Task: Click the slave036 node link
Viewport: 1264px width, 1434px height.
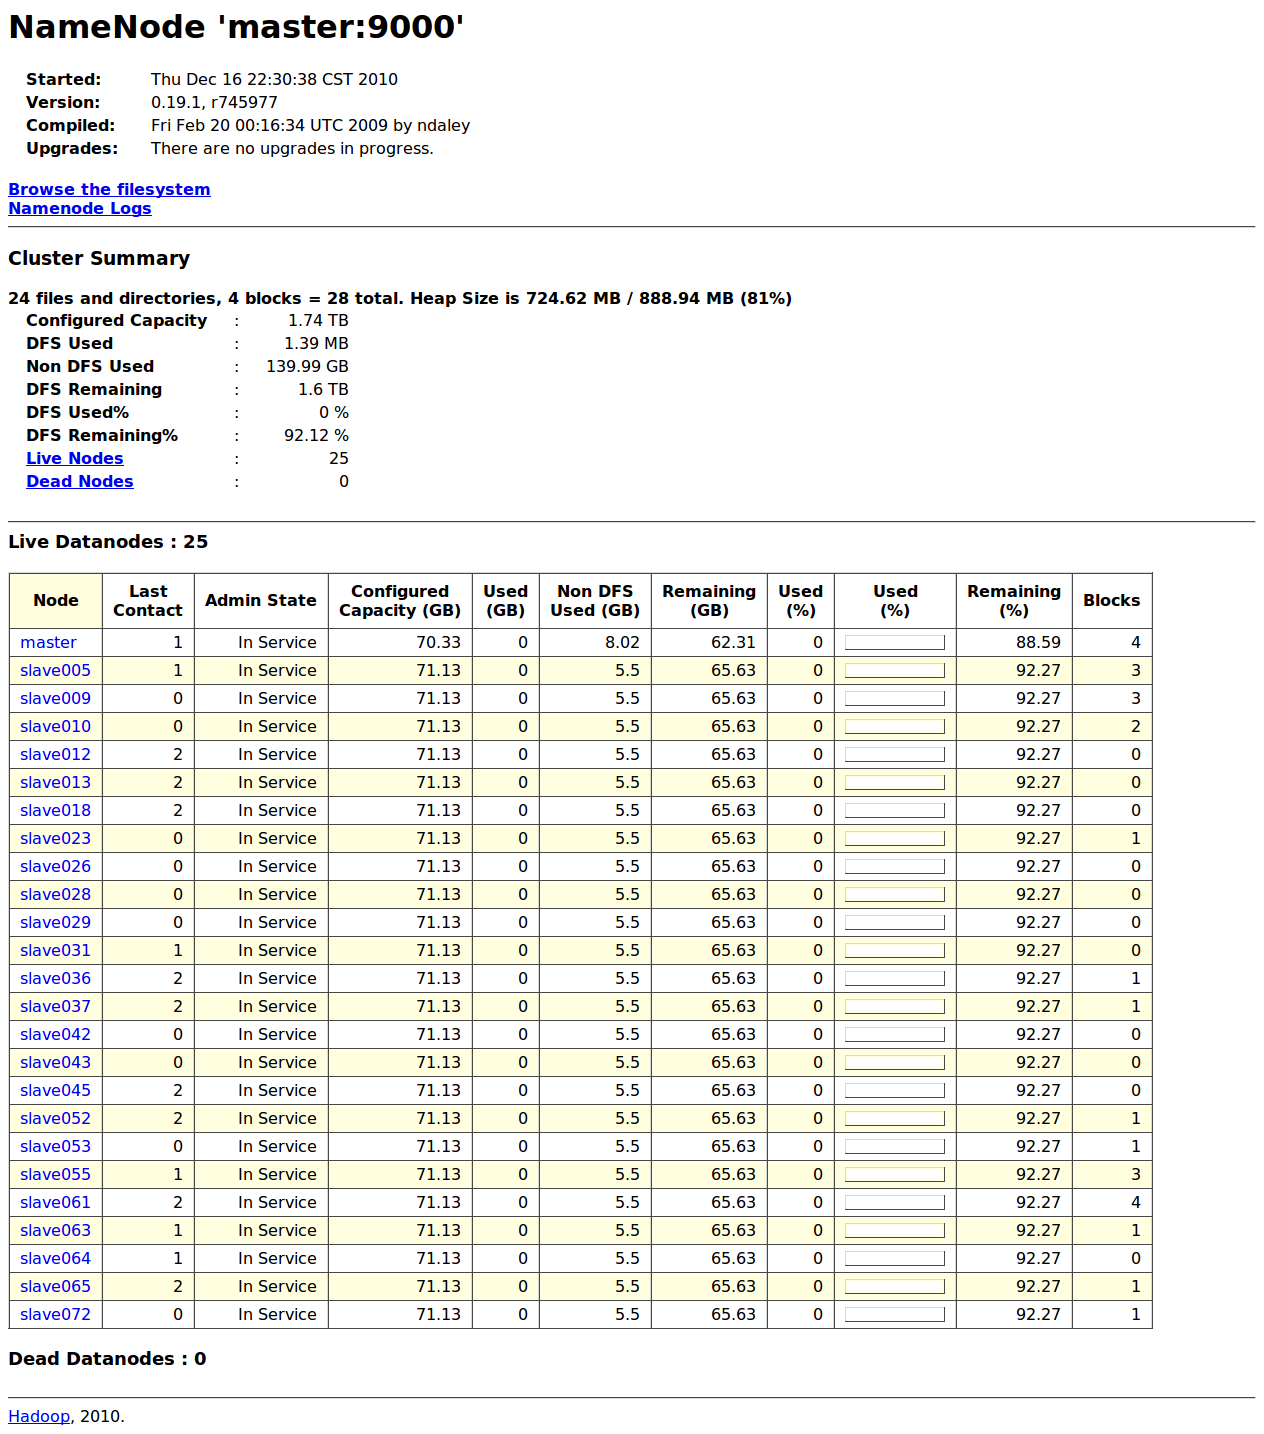Action: [x=55, y=978]
